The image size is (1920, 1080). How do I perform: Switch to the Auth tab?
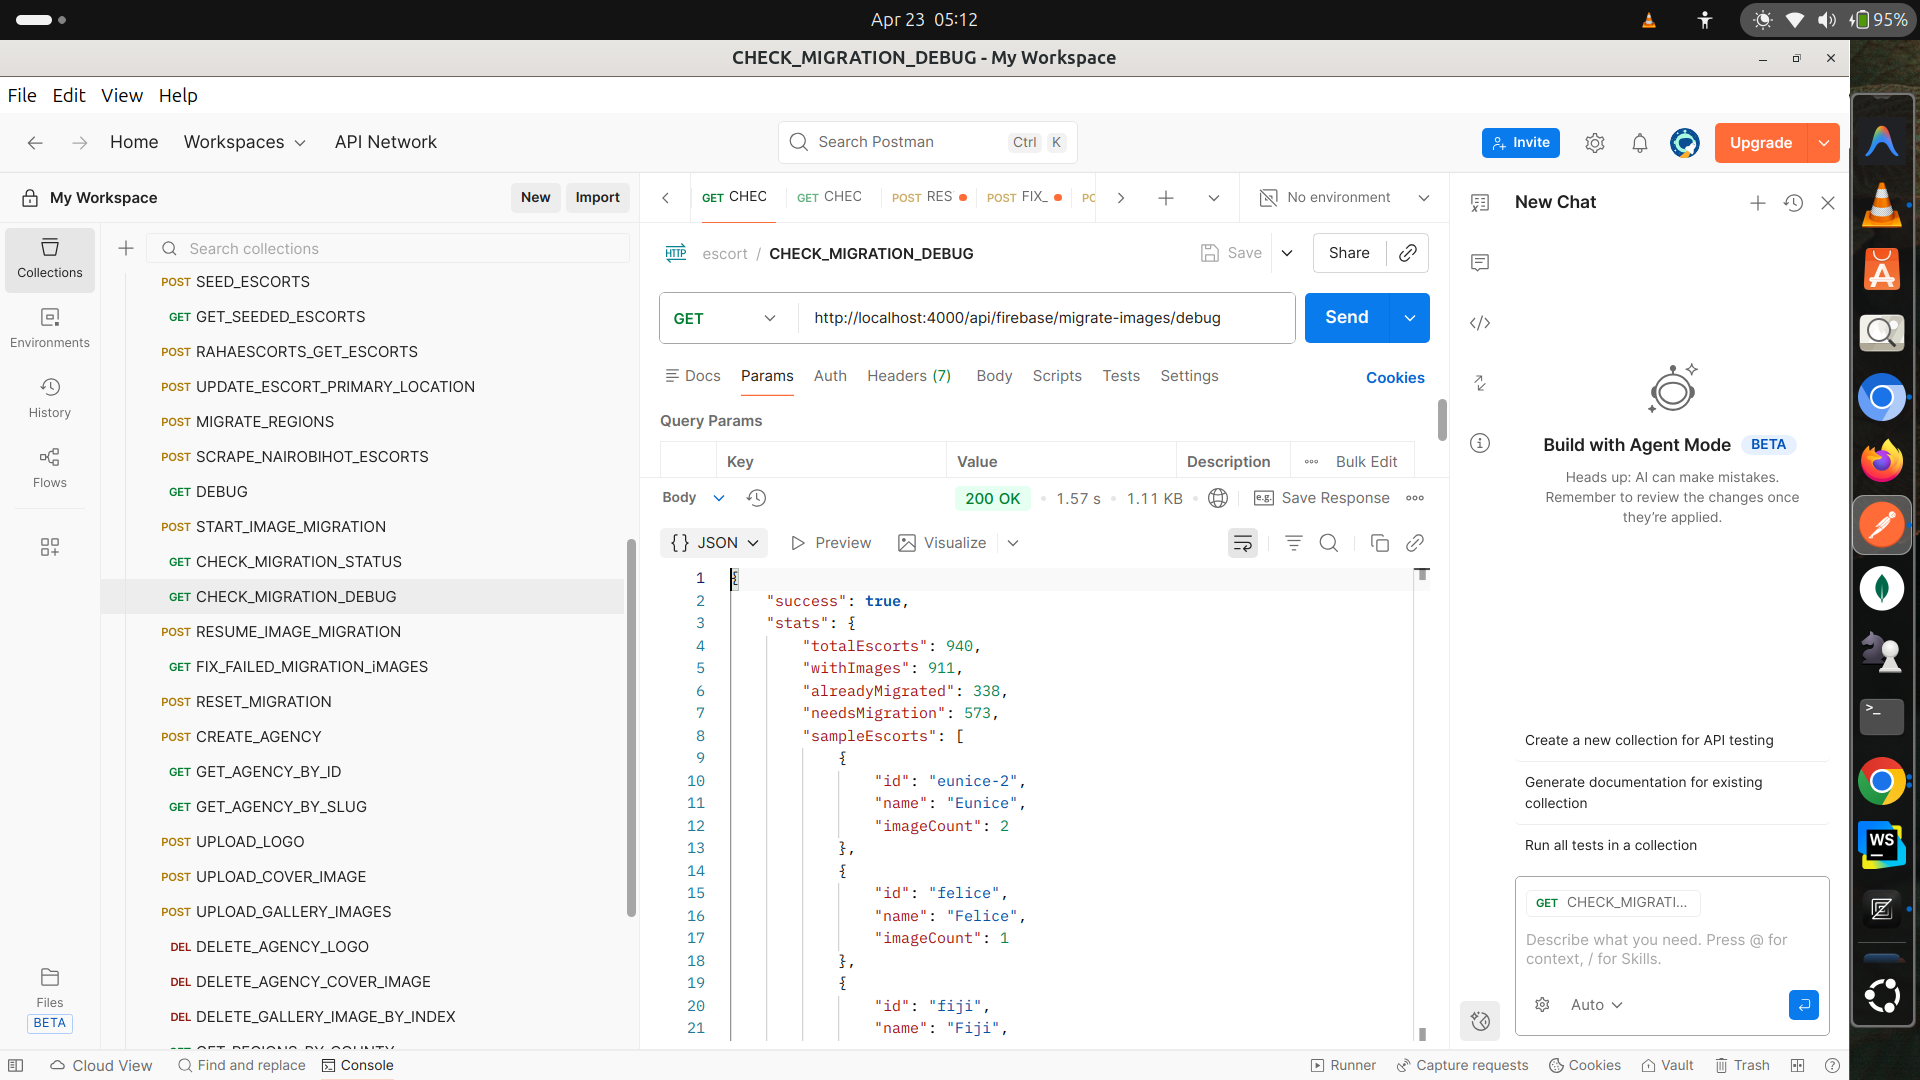pos(830,376)
